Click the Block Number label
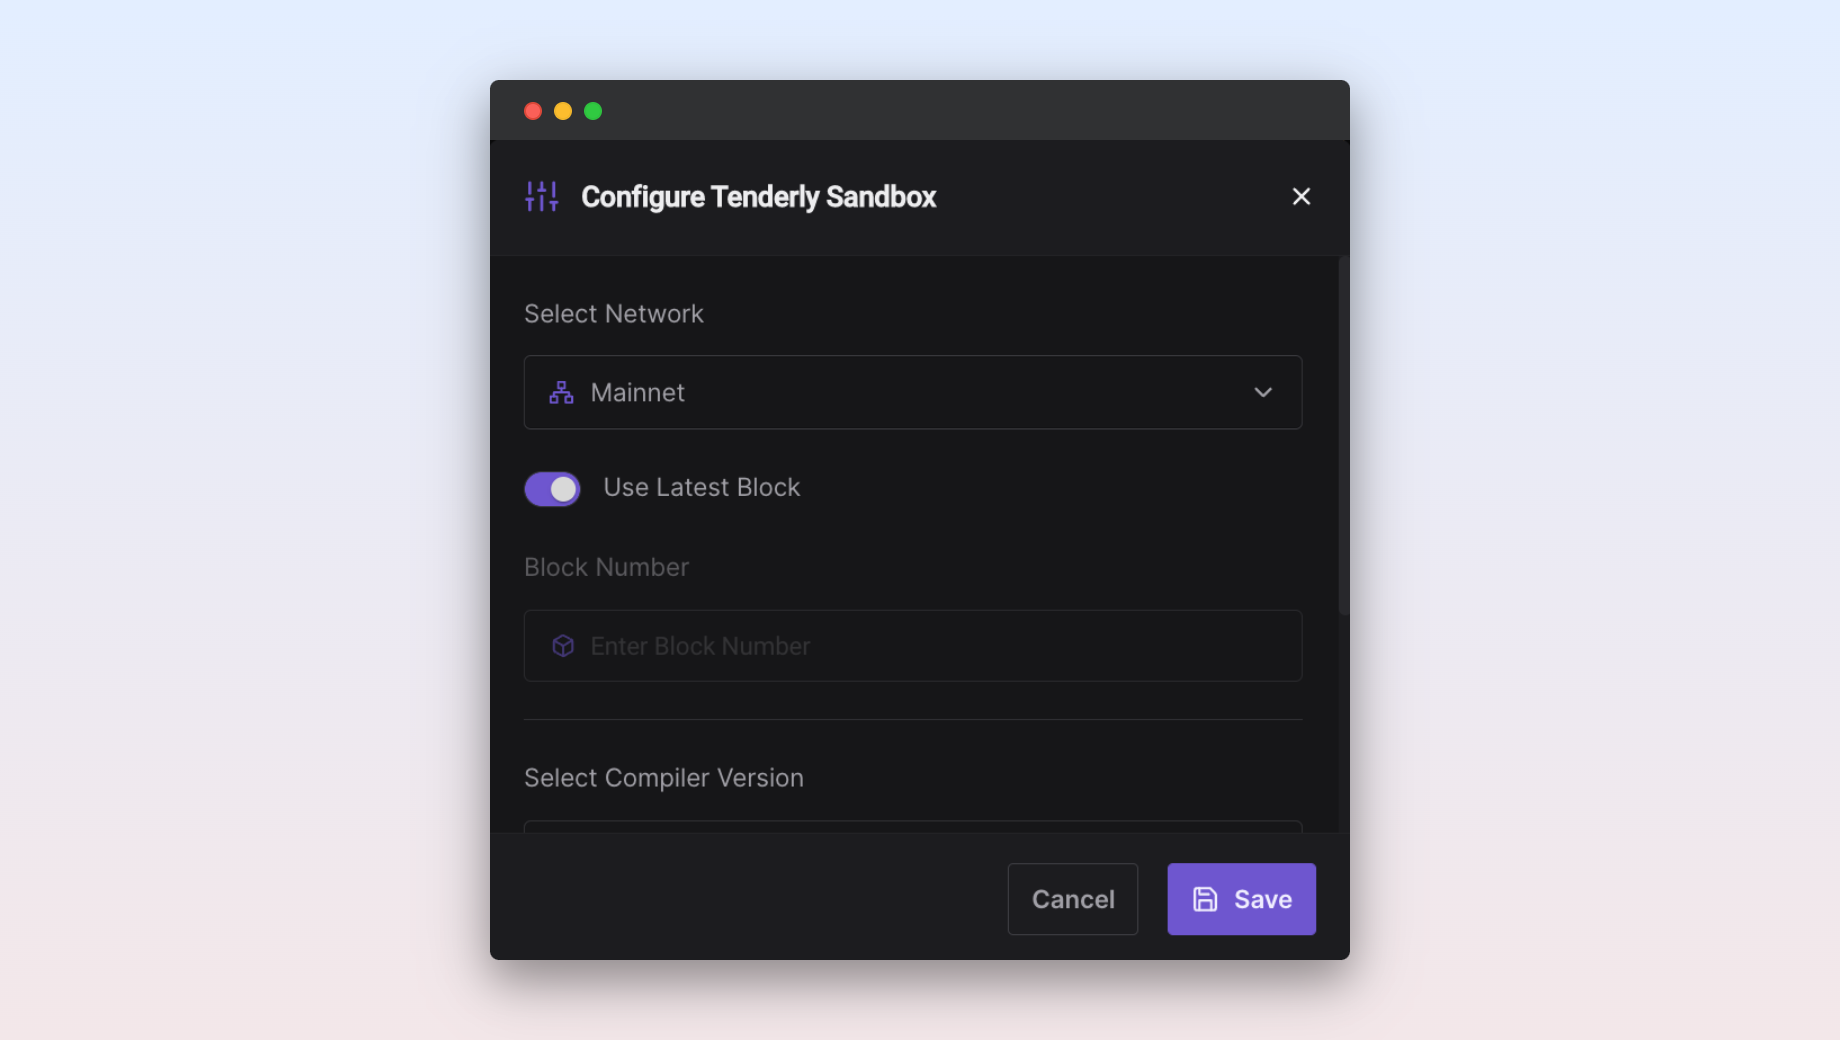 606,567
